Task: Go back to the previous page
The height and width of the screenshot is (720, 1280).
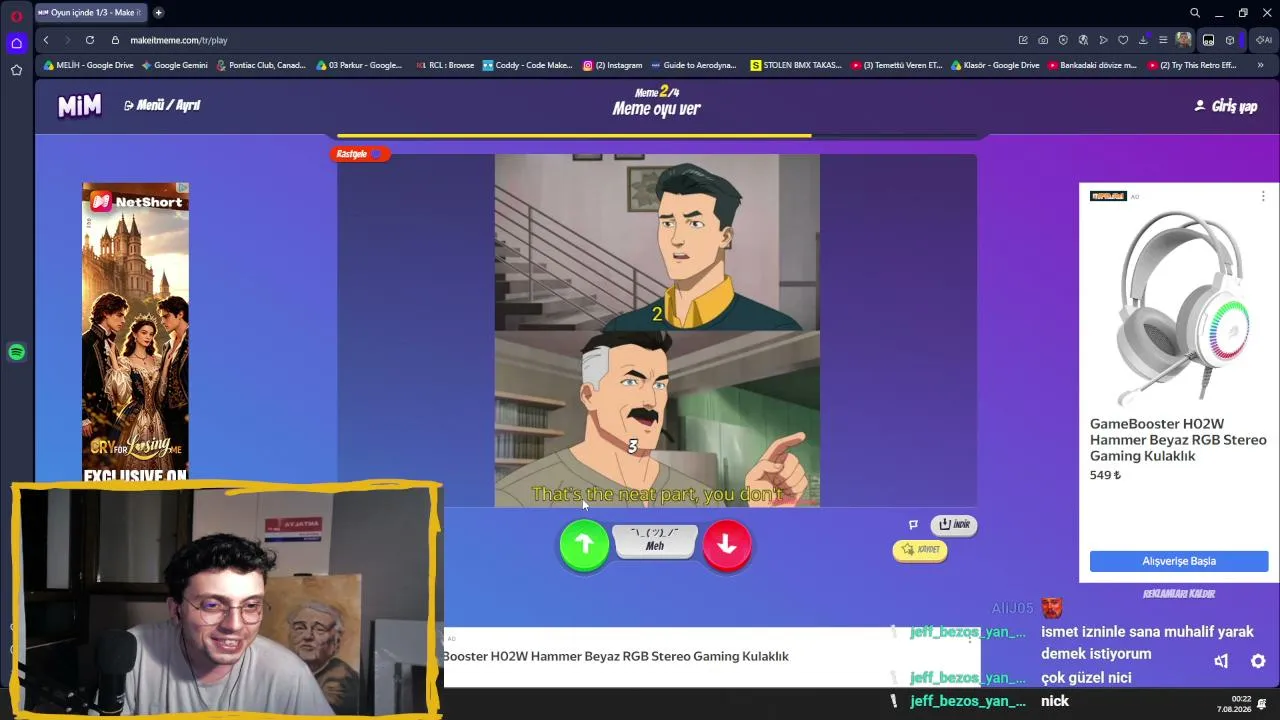Action: click(x=46, y=40)
